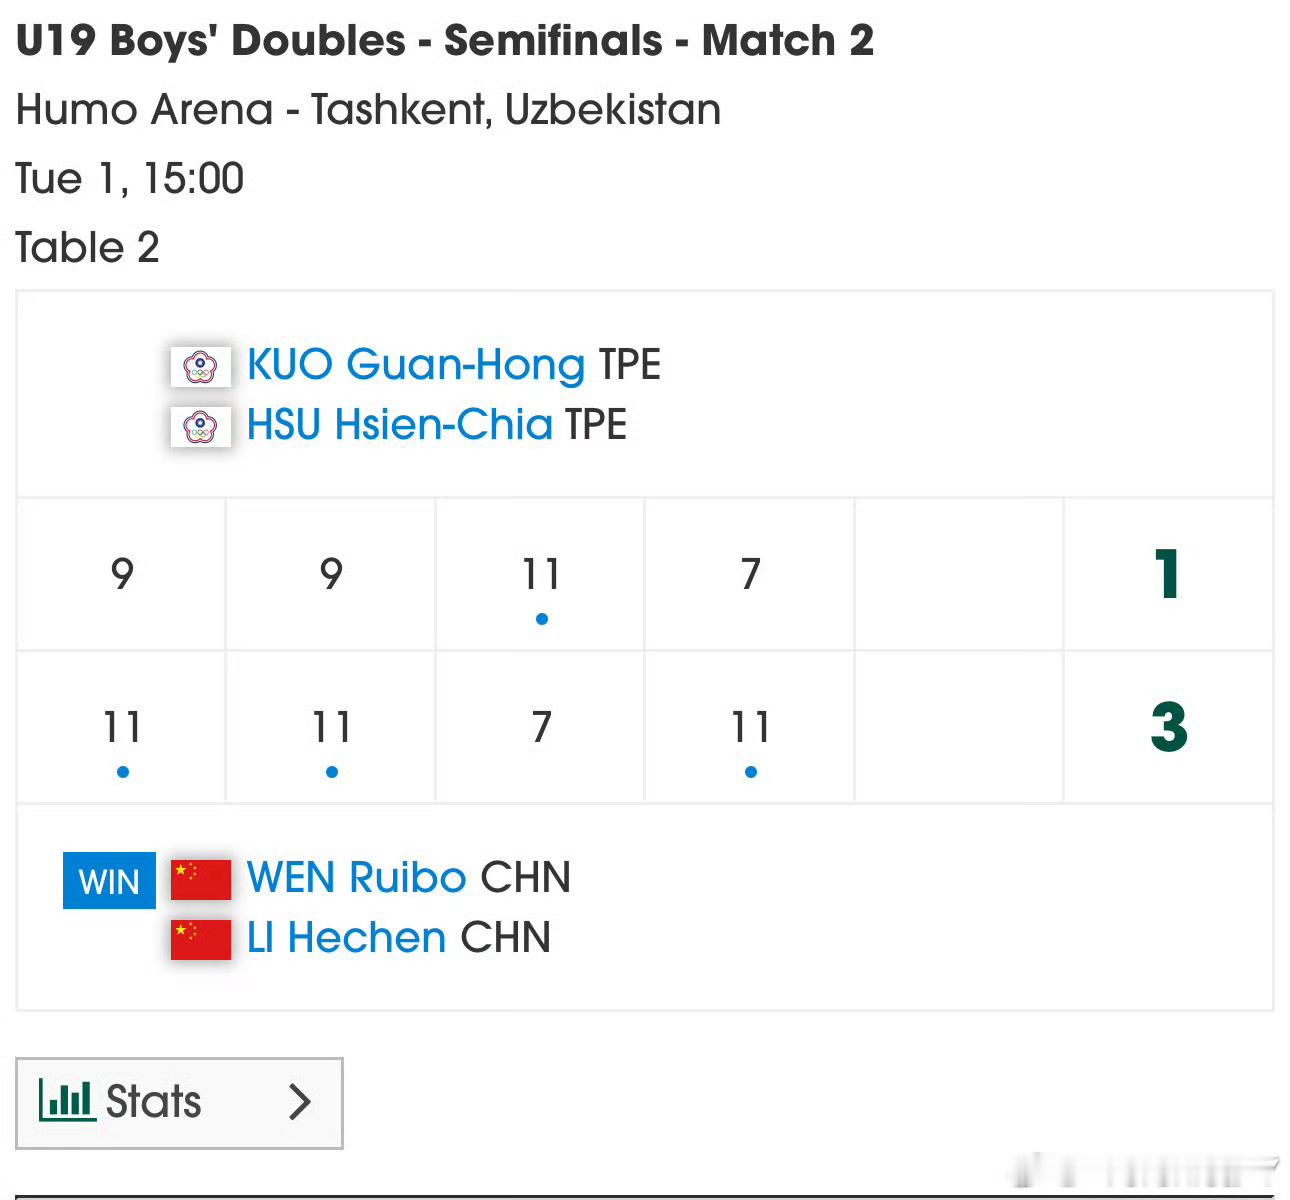
Task: Click the China flag beside WEN Ruibo
Action: (201, 880)
